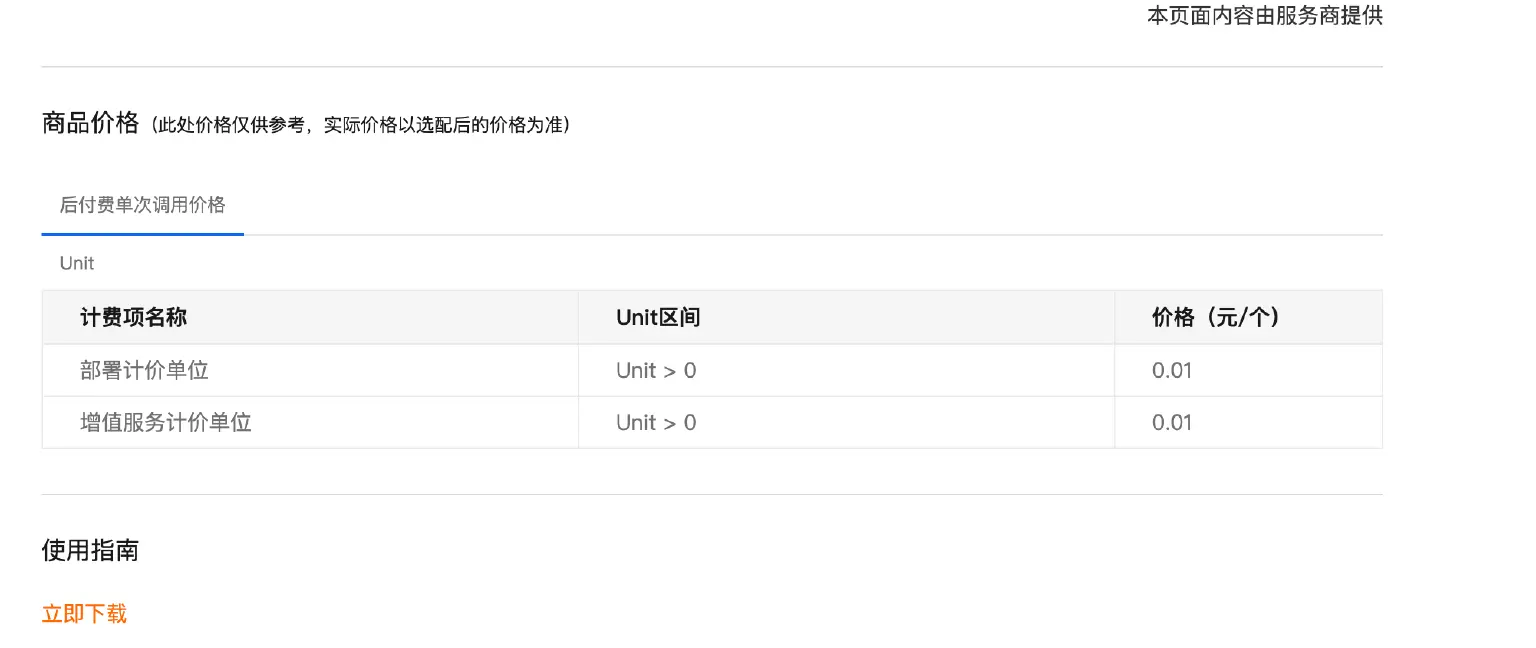Click the Unit区间 column header
The image size is (1536, 648).
658,317
